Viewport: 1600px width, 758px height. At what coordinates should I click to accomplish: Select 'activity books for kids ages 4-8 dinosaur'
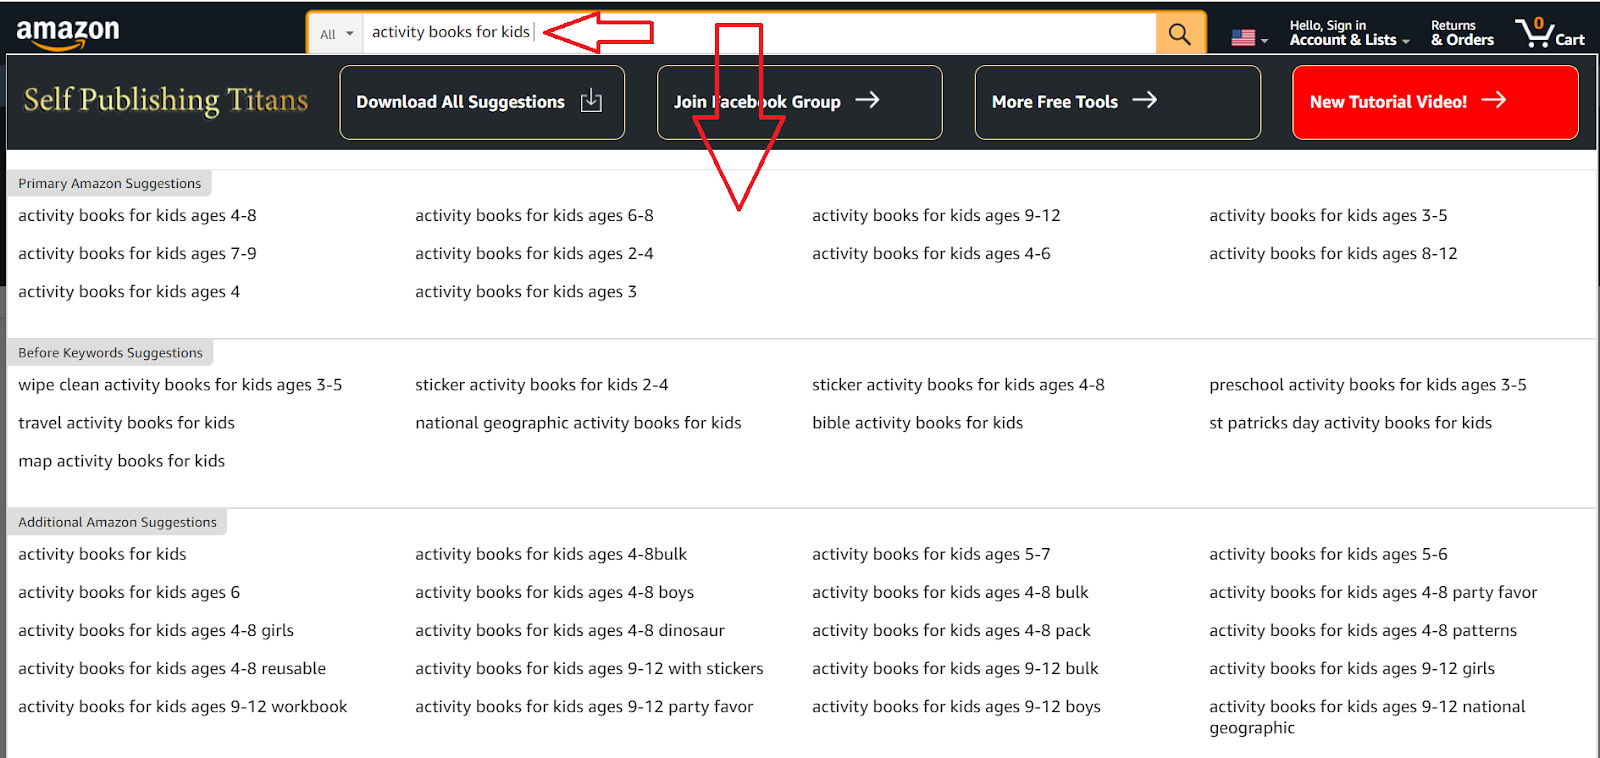click(x=570, y=630)
